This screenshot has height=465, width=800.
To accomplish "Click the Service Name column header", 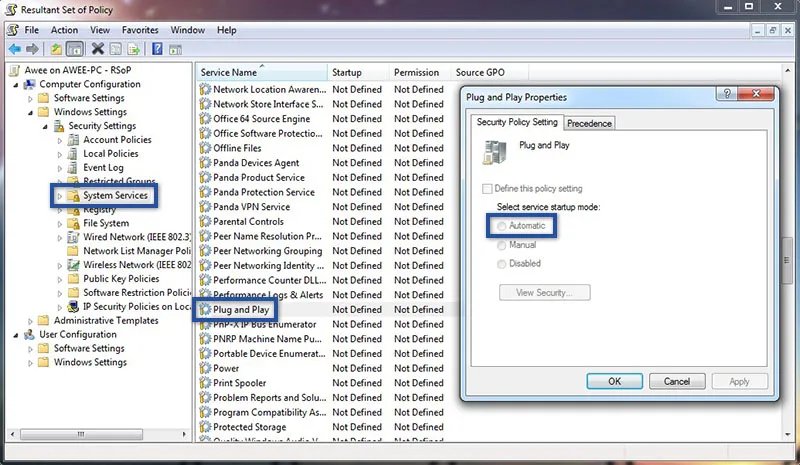I will 229,72.
